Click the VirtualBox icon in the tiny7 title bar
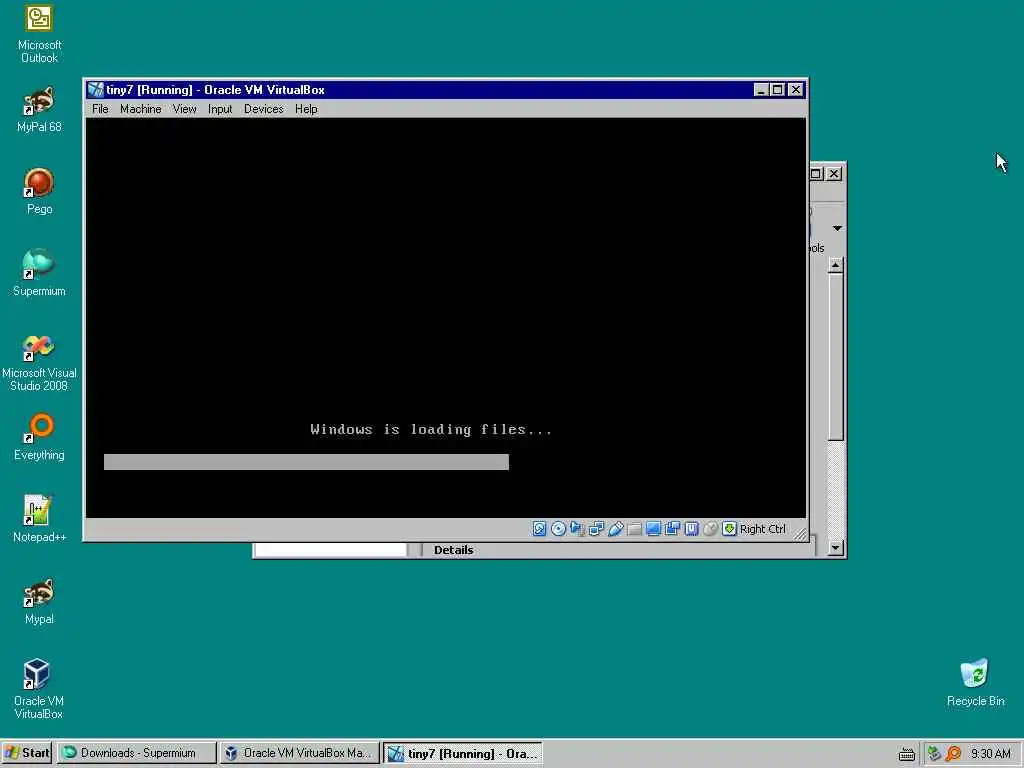Screen dimensions: 1024x768 click(x=96, y=89)
